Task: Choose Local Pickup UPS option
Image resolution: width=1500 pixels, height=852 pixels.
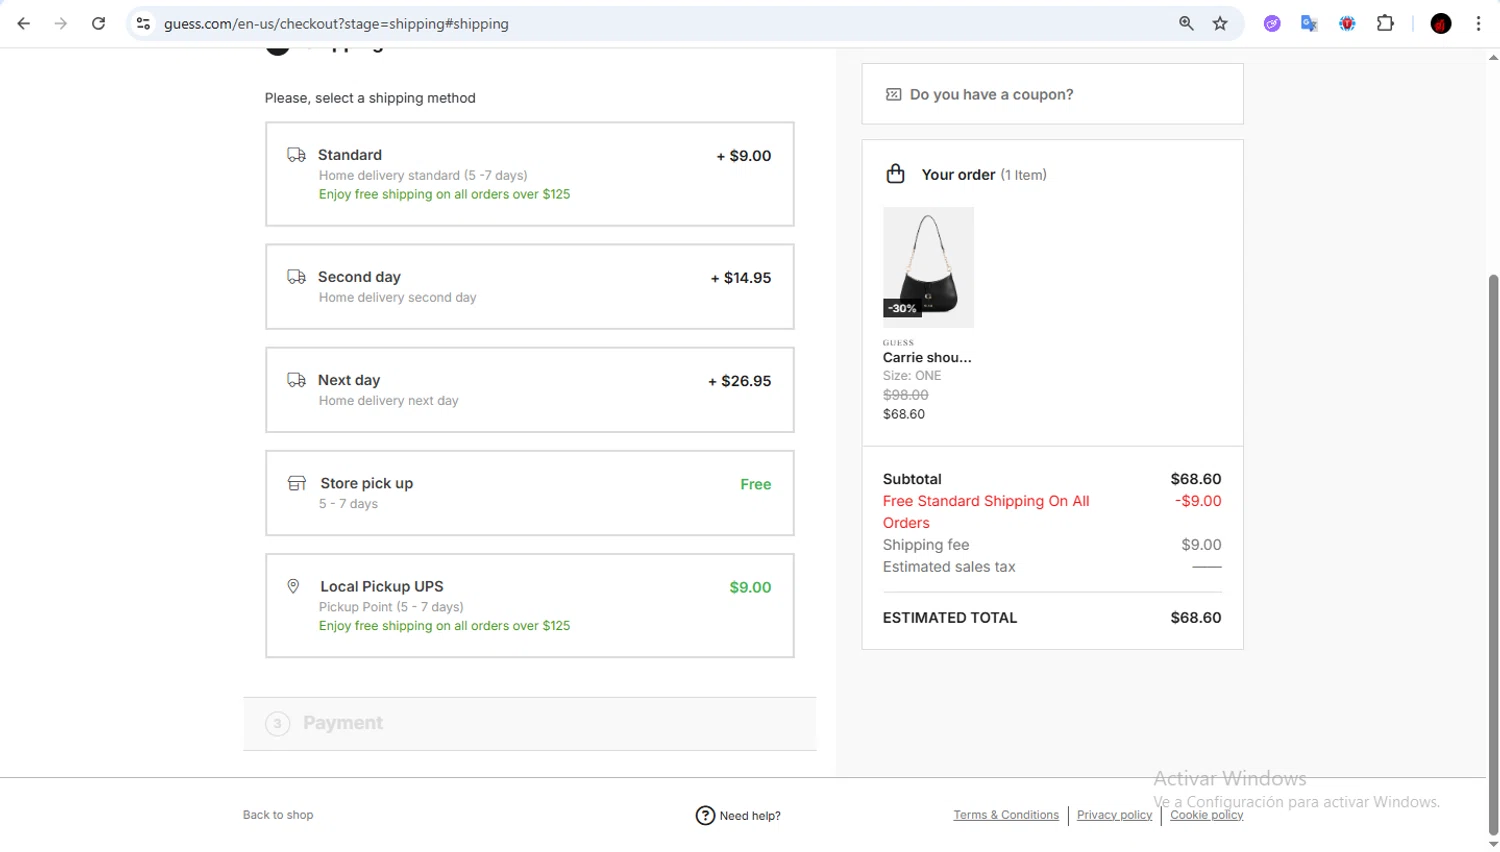Action: tap(529, 605)
